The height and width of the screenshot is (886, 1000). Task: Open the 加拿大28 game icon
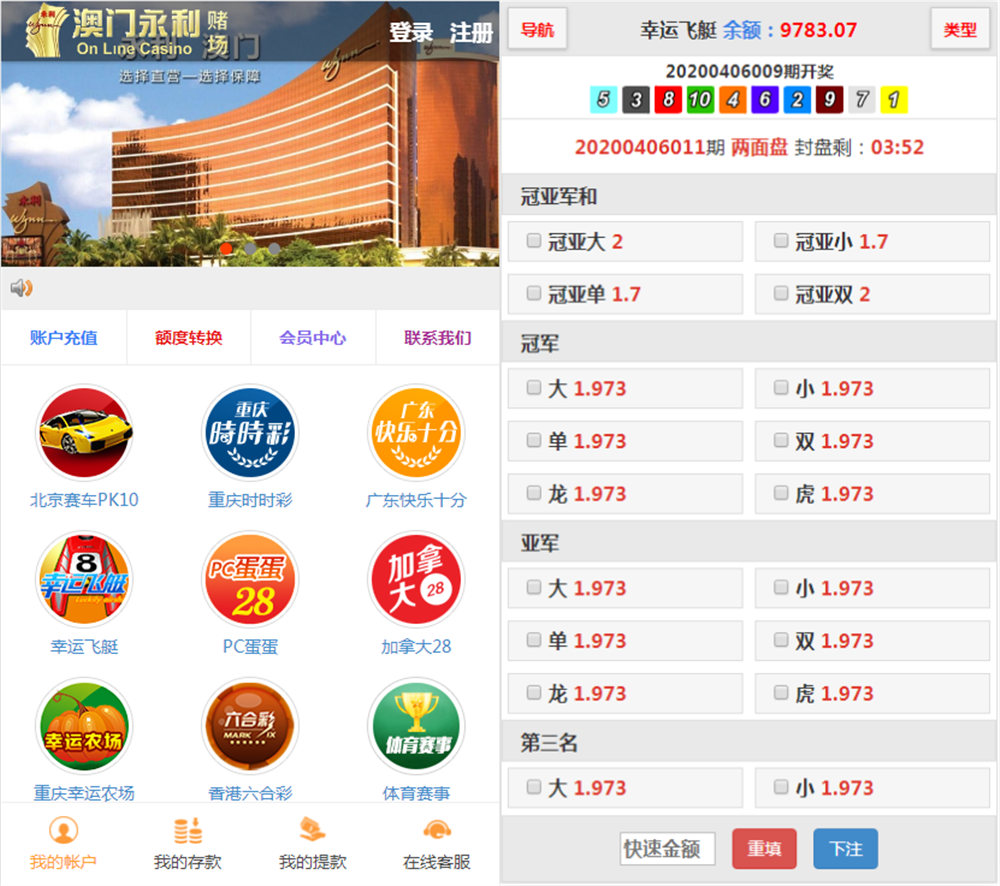point(416,580)
